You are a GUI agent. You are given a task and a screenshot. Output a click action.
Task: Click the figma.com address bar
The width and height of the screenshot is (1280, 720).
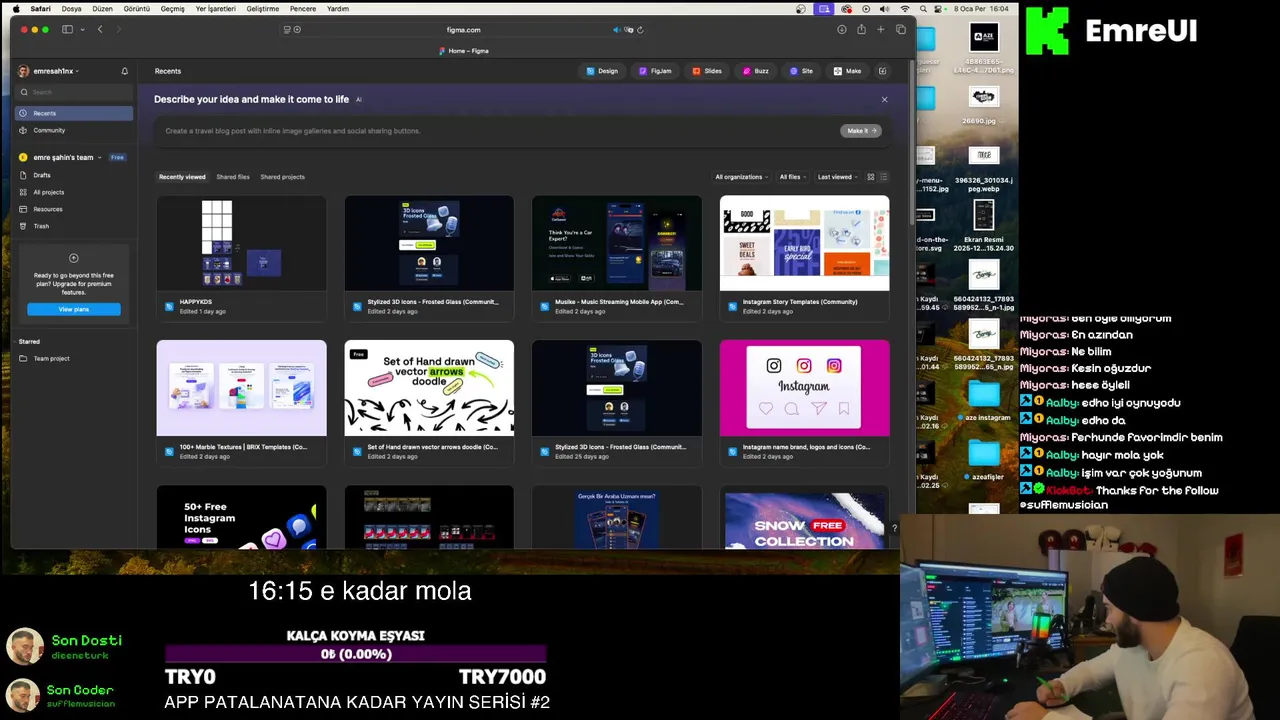tap(464, 29)
